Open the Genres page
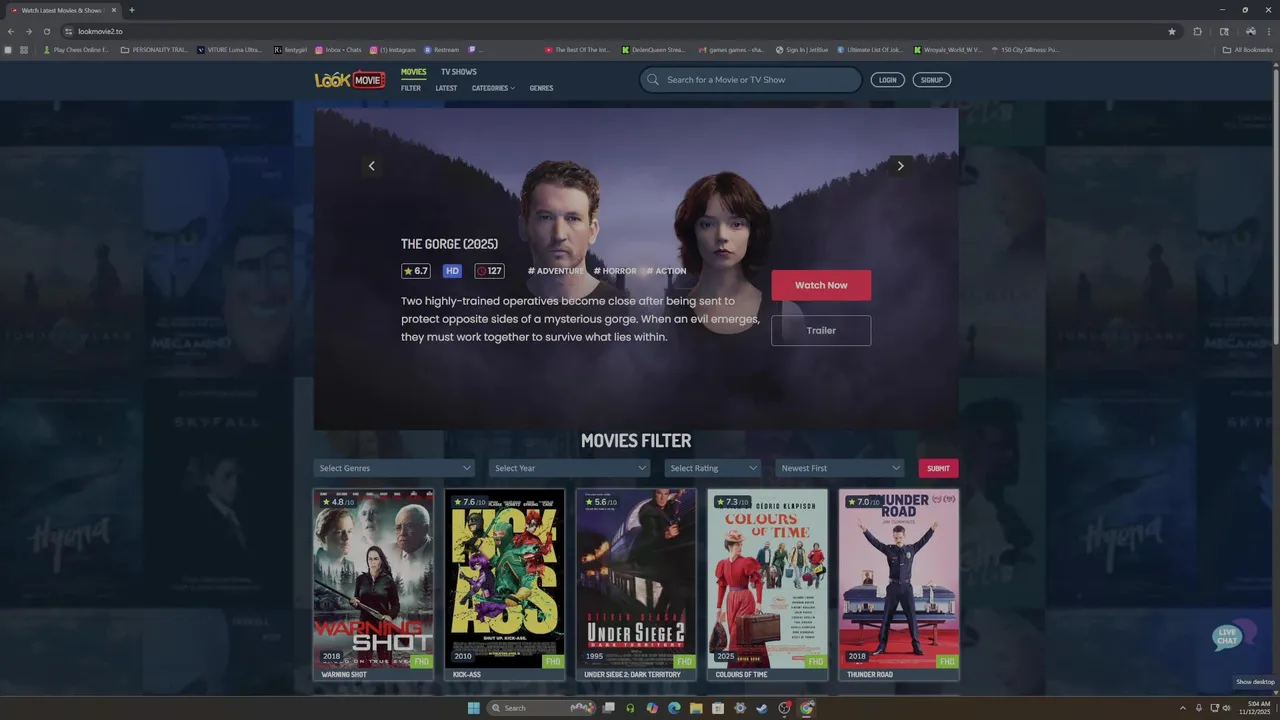The height and width of the screenshot is (720, 1280). (x=541, y=88)
